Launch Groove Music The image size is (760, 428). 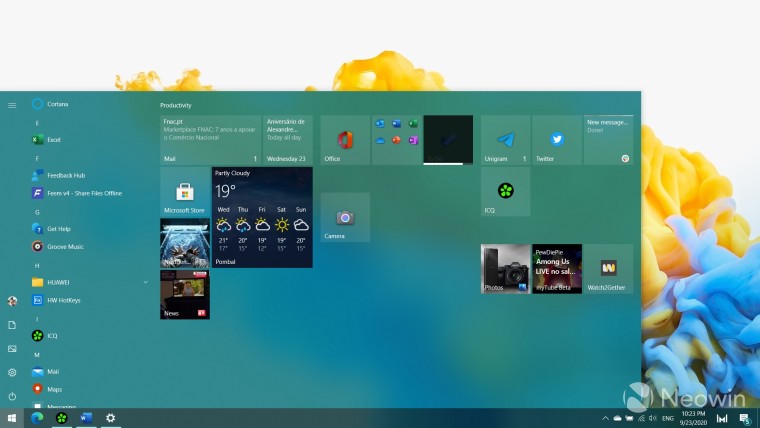click(58, 247)
